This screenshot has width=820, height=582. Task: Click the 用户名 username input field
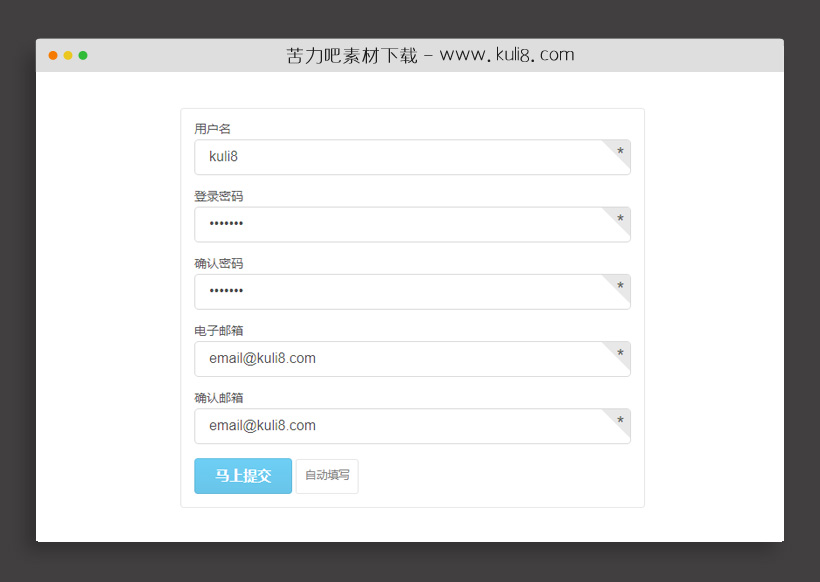pyautogui.click(x=400, y=157)
